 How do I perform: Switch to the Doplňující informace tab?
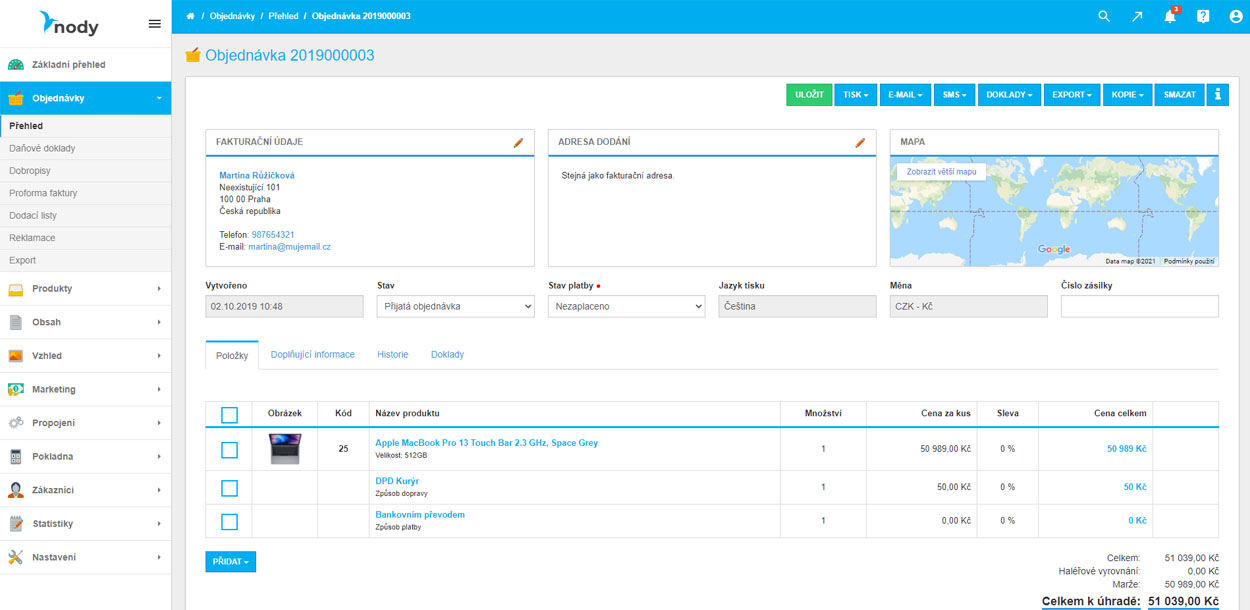click(312, 355)
